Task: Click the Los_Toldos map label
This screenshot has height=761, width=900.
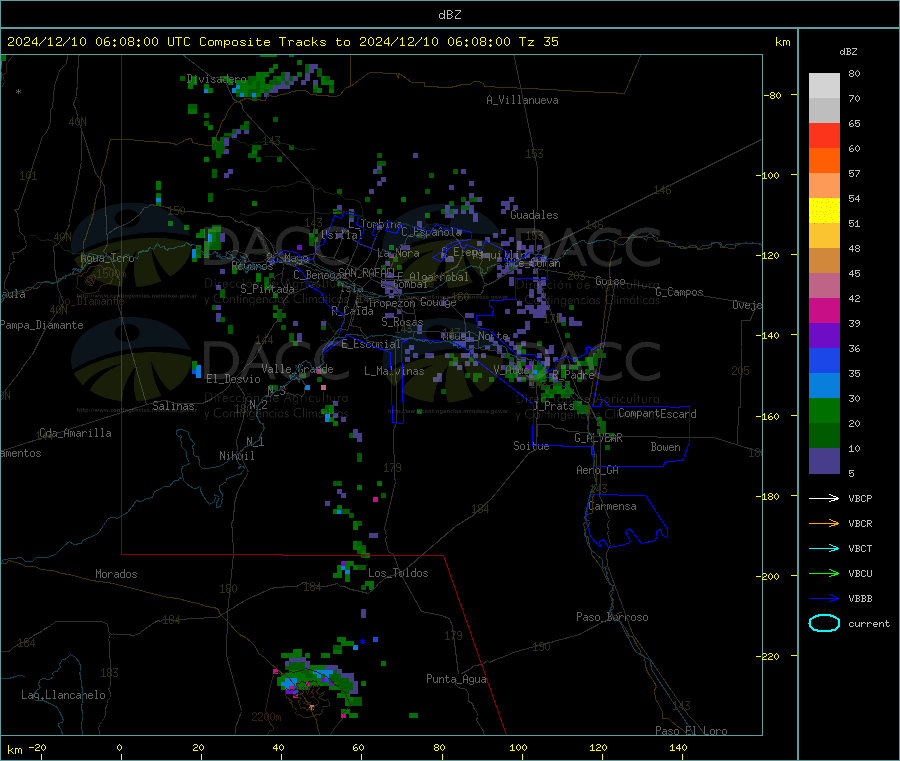Action: pos(398,573)
